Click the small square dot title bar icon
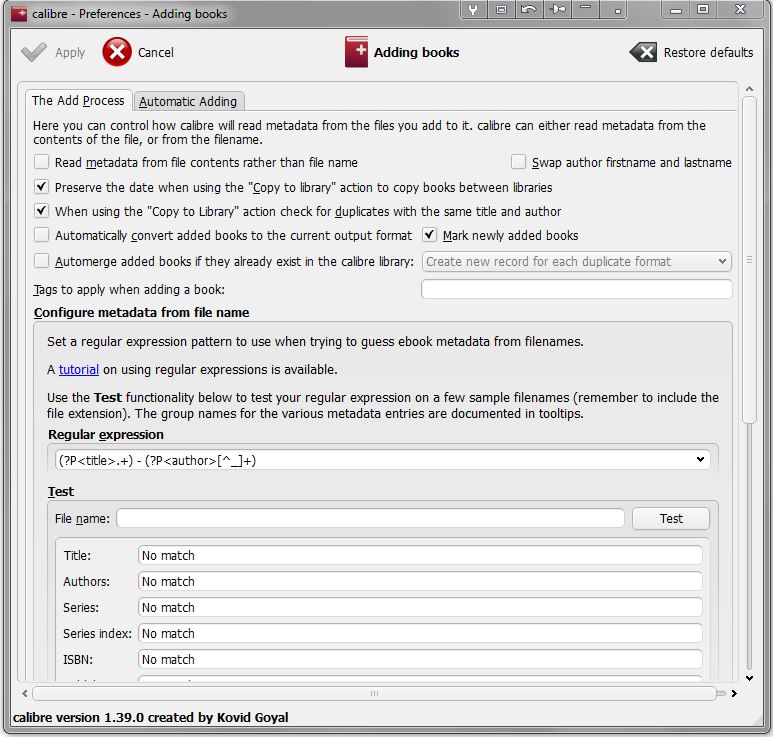773x737 pixels. point(617,11)
